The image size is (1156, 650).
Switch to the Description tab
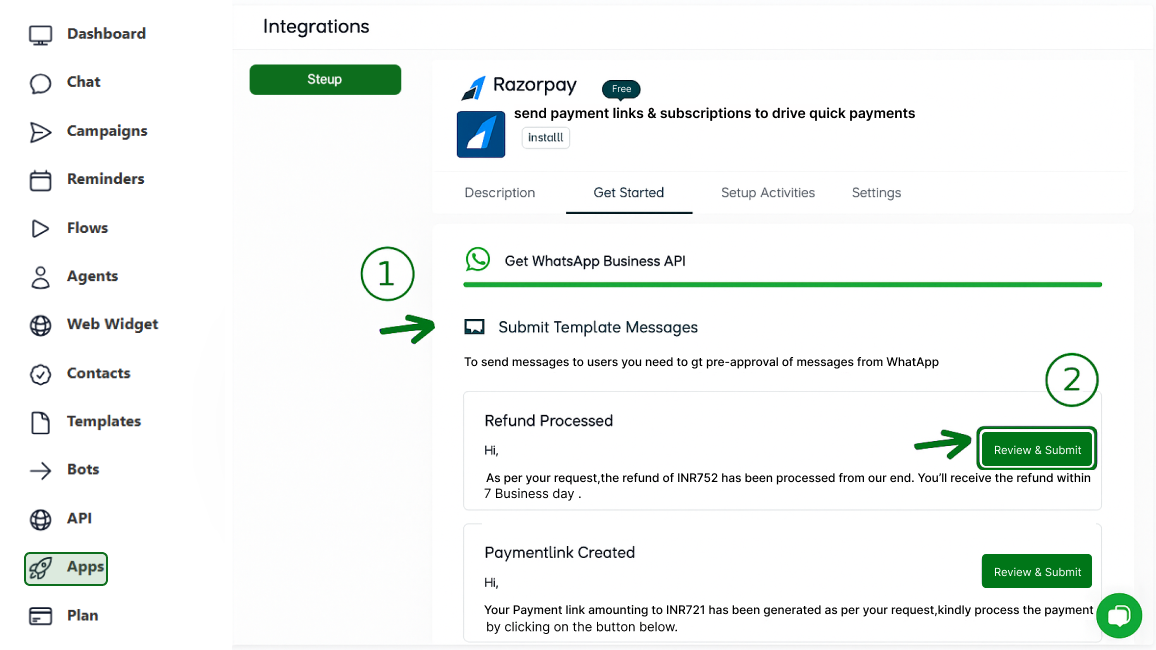499,193
